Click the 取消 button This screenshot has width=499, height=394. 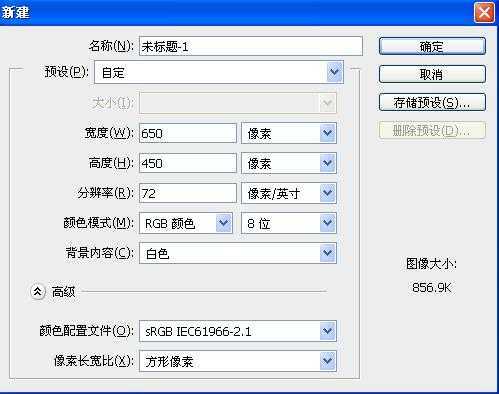[432, 74]
